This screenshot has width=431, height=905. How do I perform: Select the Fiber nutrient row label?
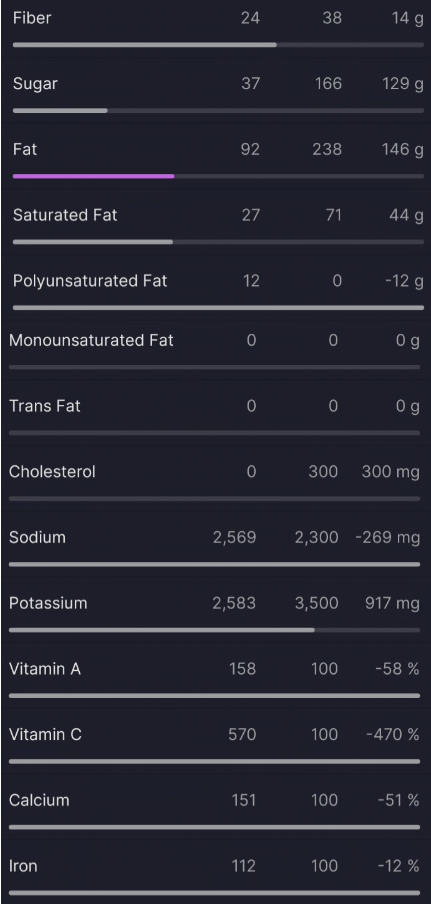coord(32,18)
